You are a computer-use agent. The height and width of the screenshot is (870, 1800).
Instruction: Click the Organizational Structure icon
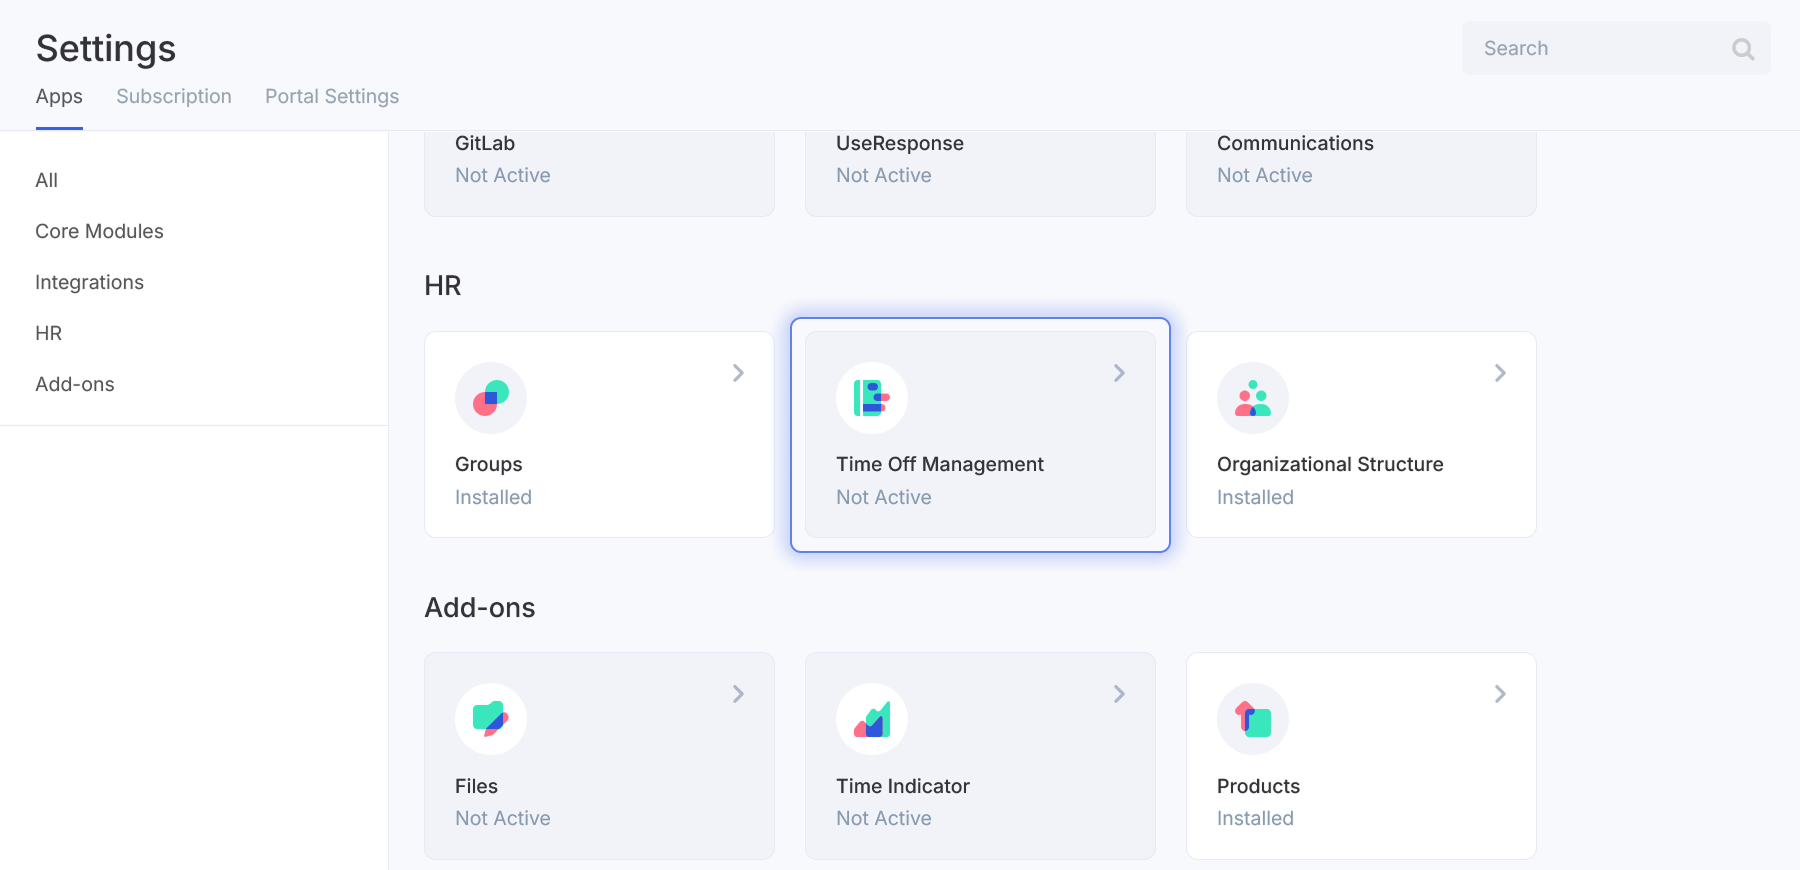pyautogui.click(x=1252, y=398)
